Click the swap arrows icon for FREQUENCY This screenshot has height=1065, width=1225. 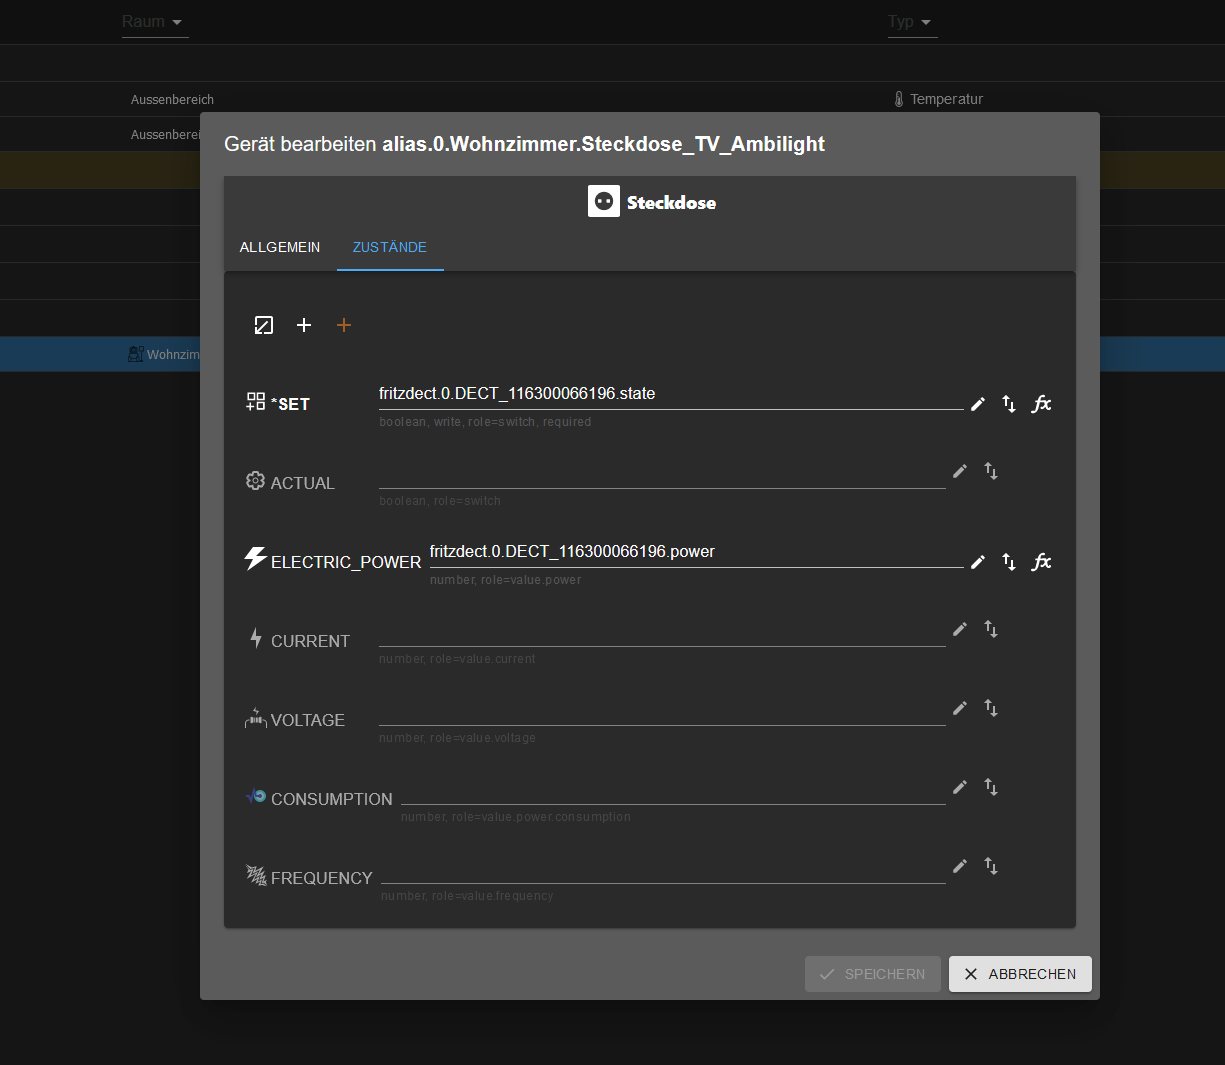click(991, 866)
